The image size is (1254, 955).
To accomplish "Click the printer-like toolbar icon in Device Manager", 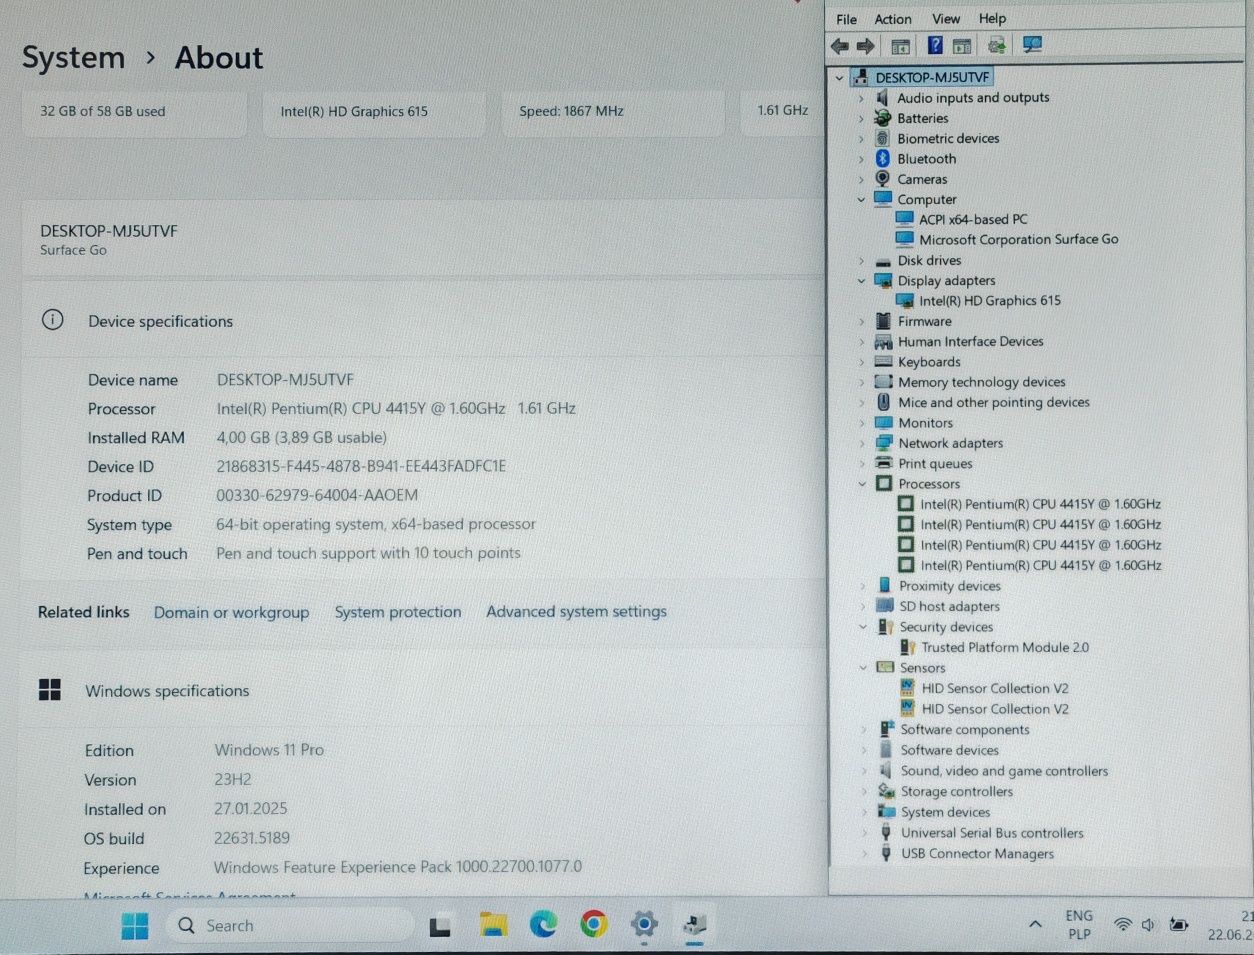I will [x=996, y=46].
